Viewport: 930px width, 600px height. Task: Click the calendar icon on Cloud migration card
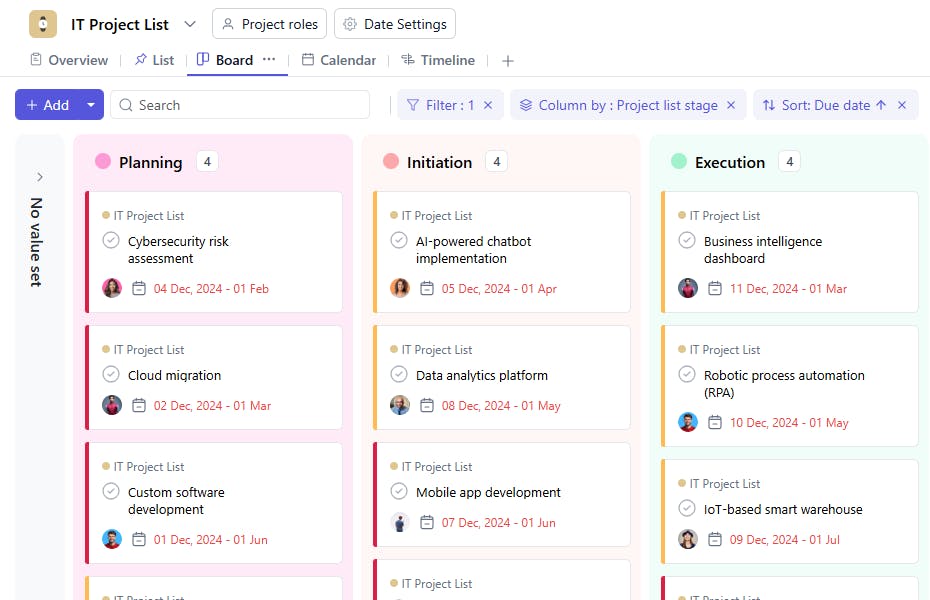coord(139,406)
